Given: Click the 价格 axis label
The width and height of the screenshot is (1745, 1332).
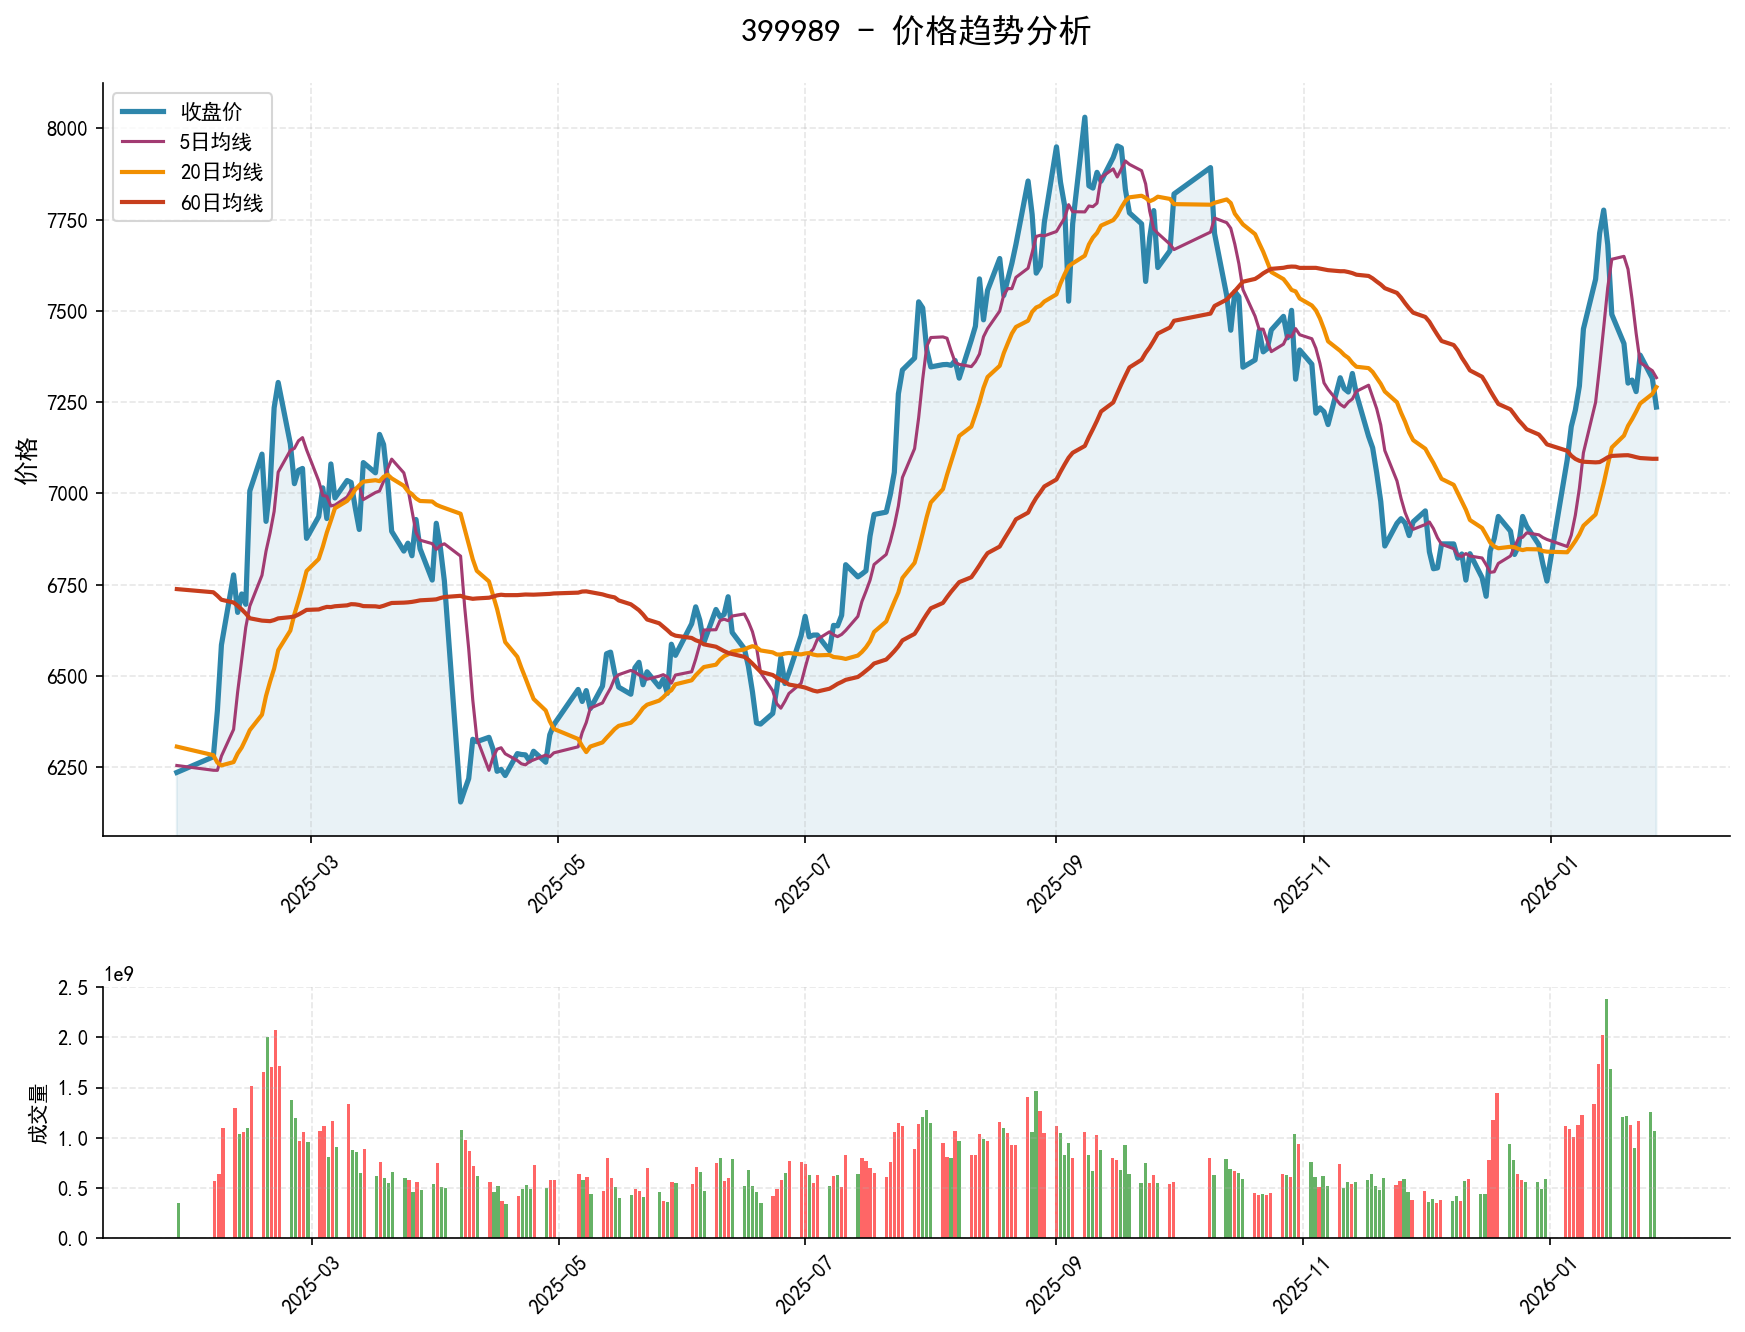Looking at the screenshot, I should (x=25, y=458).
